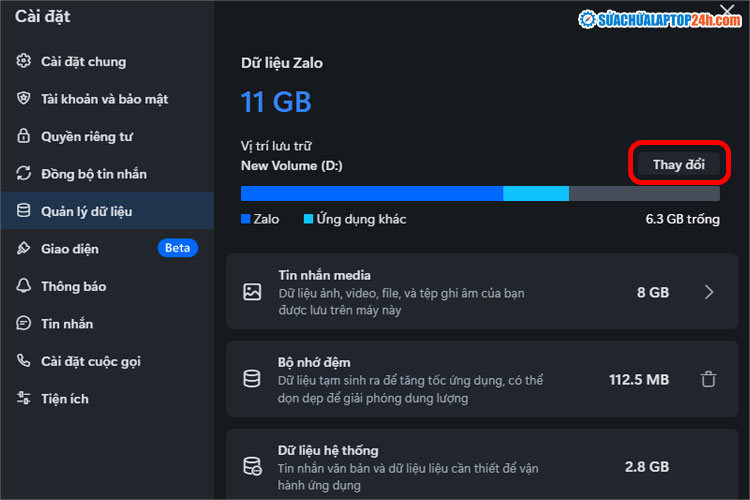Screen dimensions: 750x500
Task: Click the bell icon for Thông báo
Action: (24, 287)
